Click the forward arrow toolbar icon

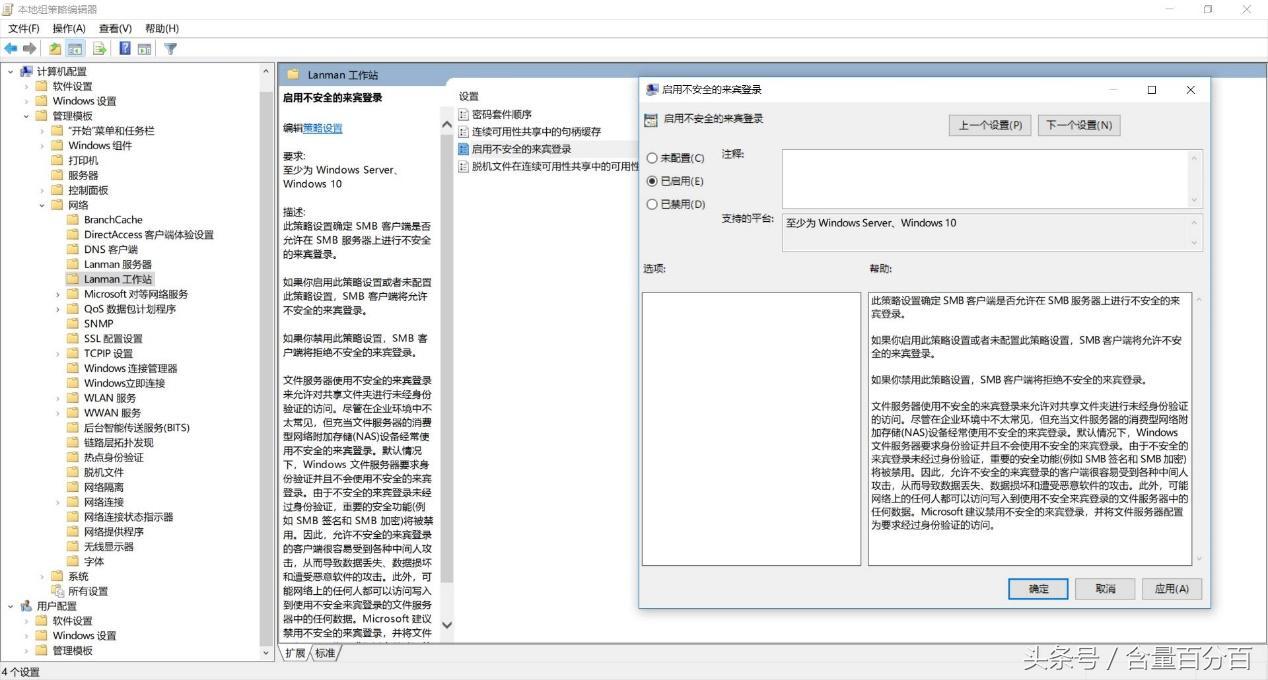click(x=29, y=48)
